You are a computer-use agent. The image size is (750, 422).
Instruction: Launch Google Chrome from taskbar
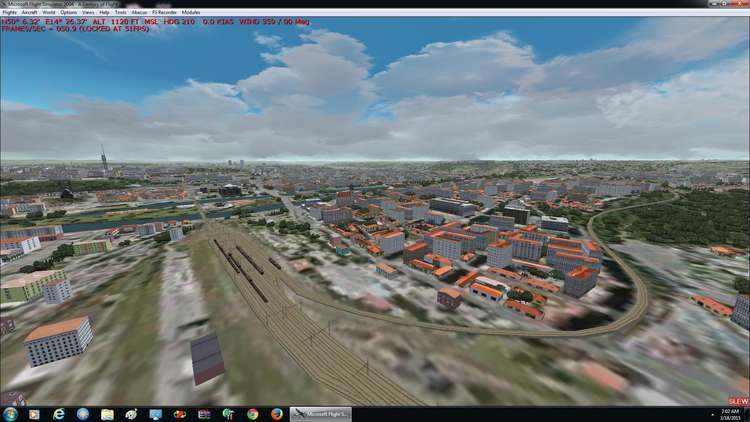253,414
